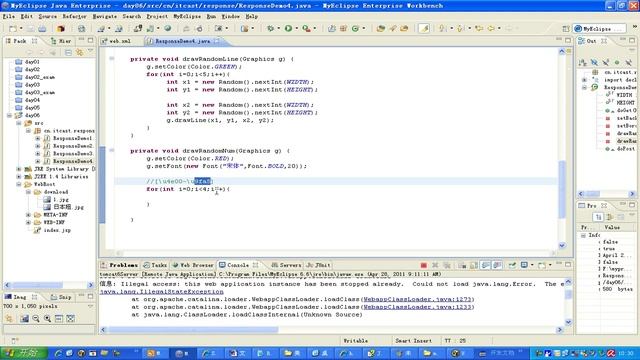Click the console horizontal scrollbar thumb
Screen dimensions: 640x360
pos(193,329)
